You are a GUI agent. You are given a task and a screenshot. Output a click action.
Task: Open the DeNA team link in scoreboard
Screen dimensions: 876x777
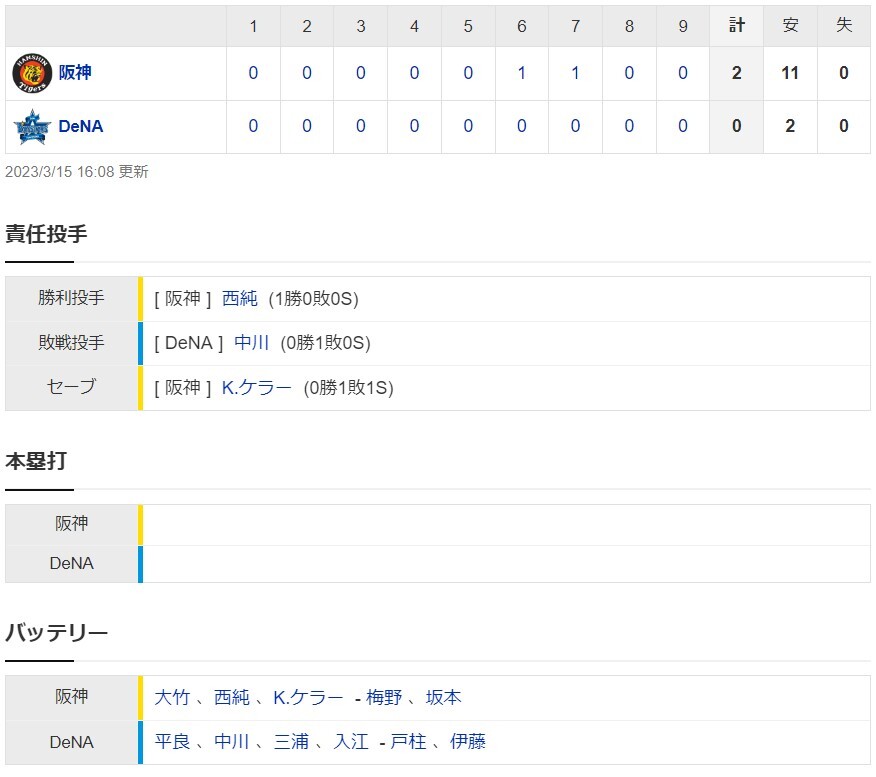[x=80, y=127]
